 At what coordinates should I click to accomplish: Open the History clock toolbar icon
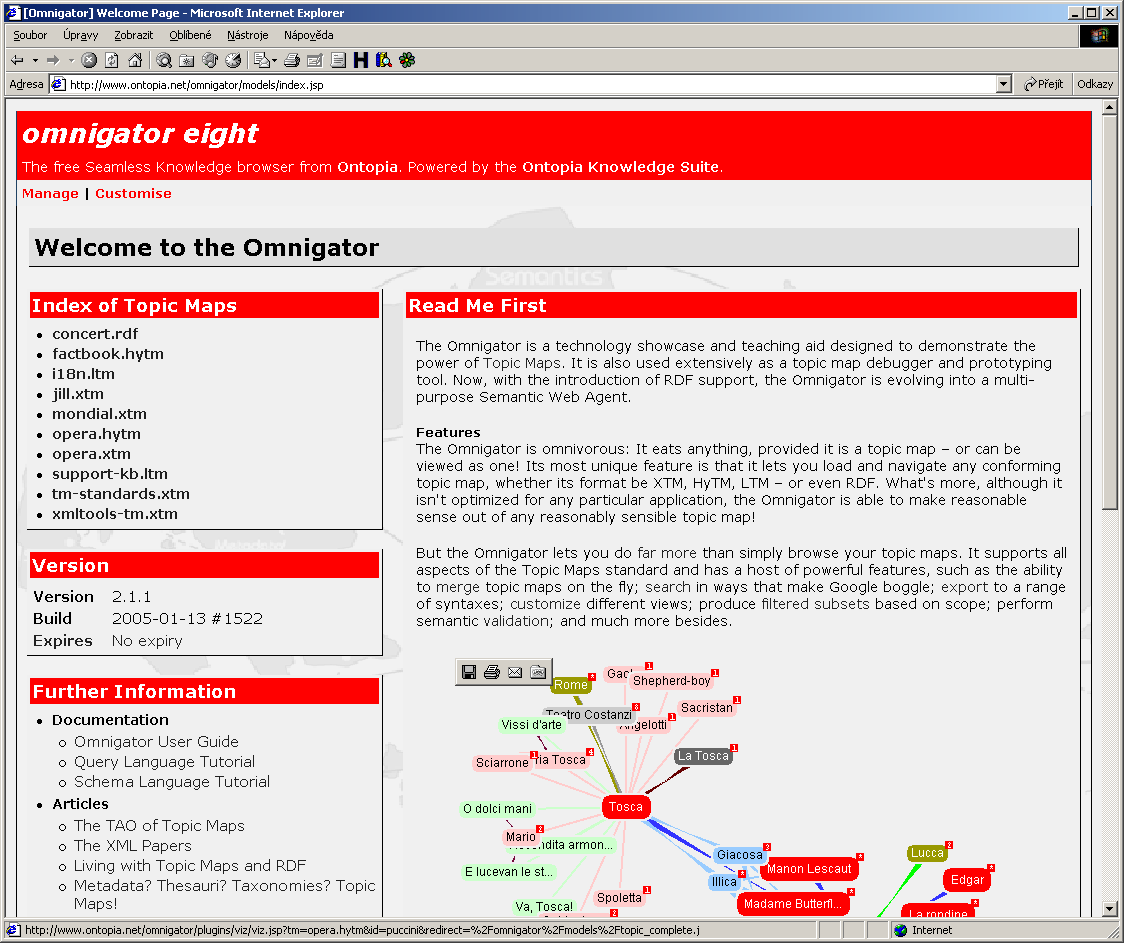tap(234, 60)
